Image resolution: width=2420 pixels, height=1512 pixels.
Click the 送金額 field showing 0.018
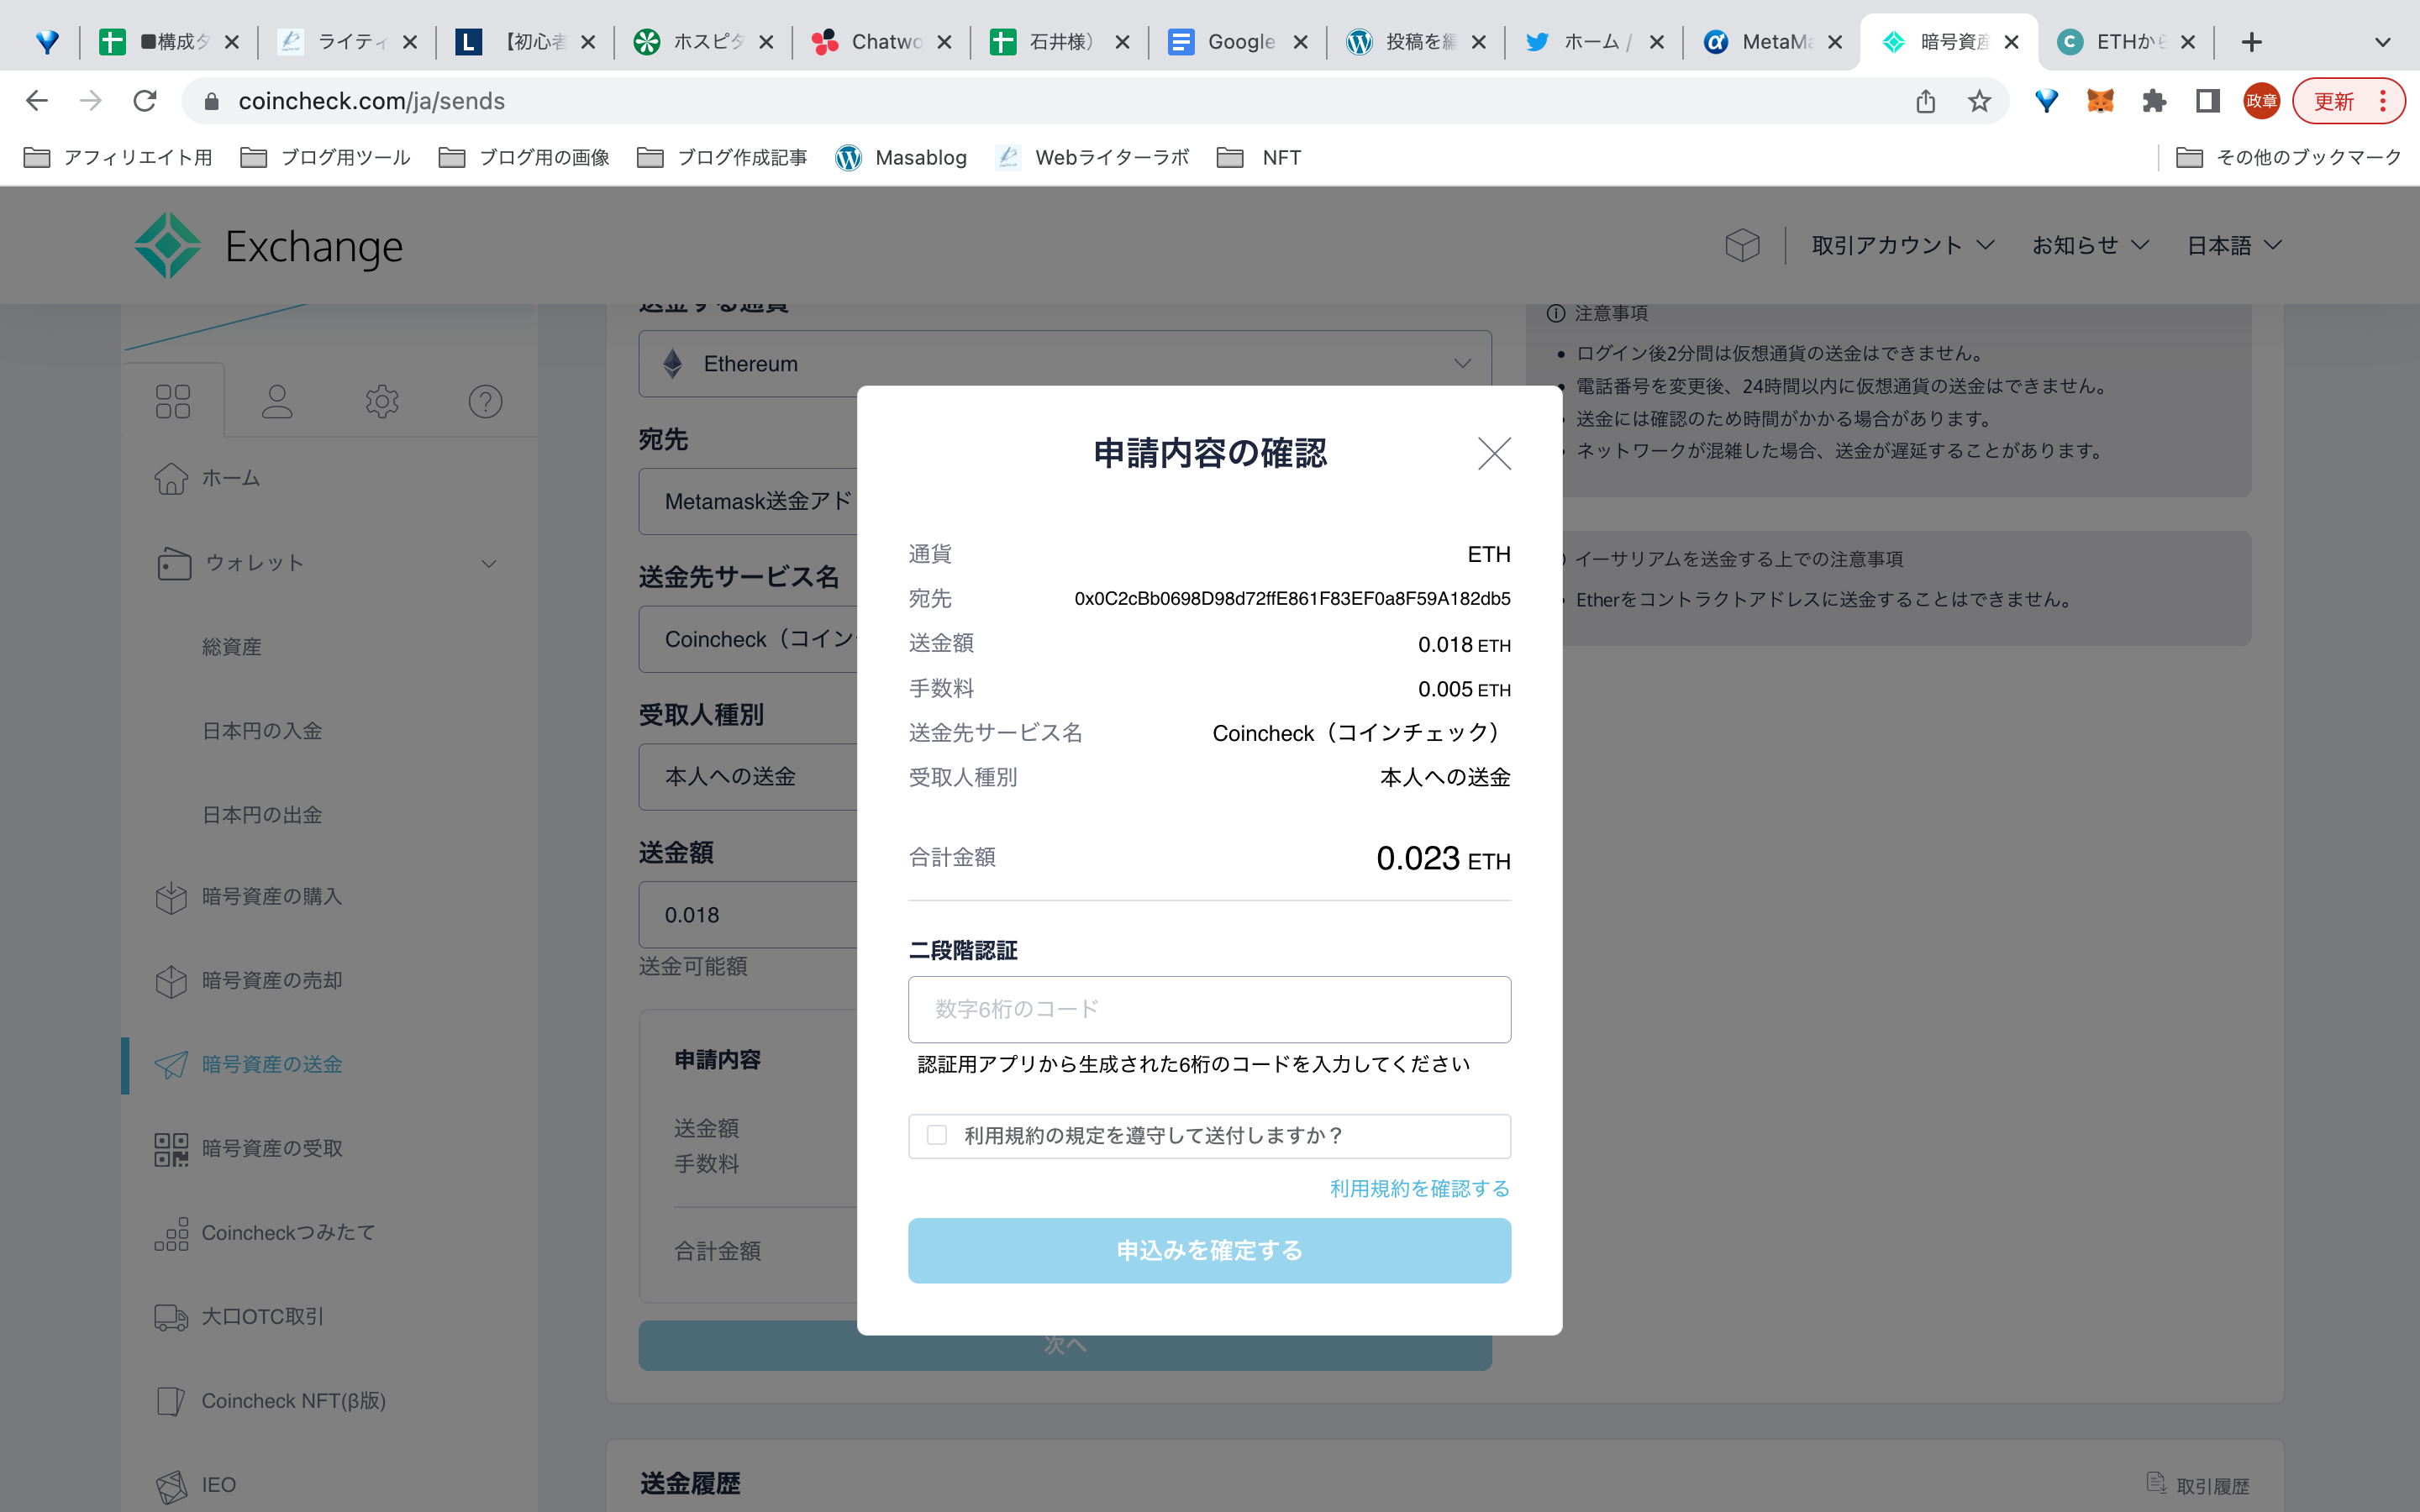click(748, 915)
